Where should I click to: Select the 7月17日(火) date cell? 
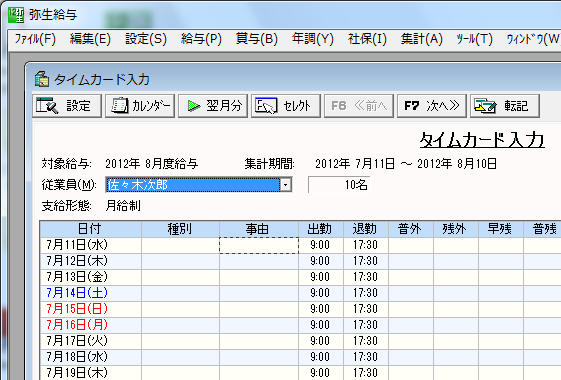point(91,341)
